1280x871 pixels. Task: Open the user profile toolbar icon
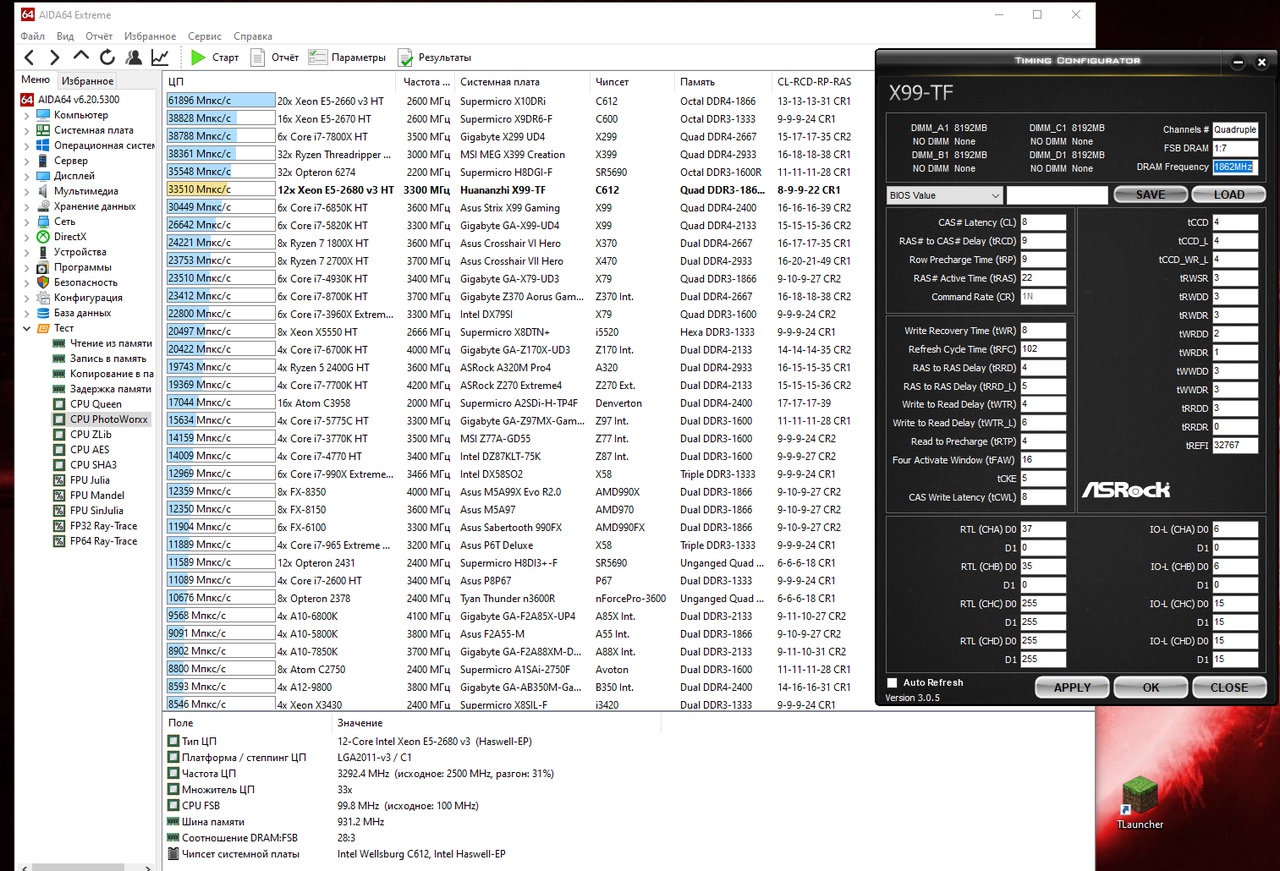coord(133,57)
